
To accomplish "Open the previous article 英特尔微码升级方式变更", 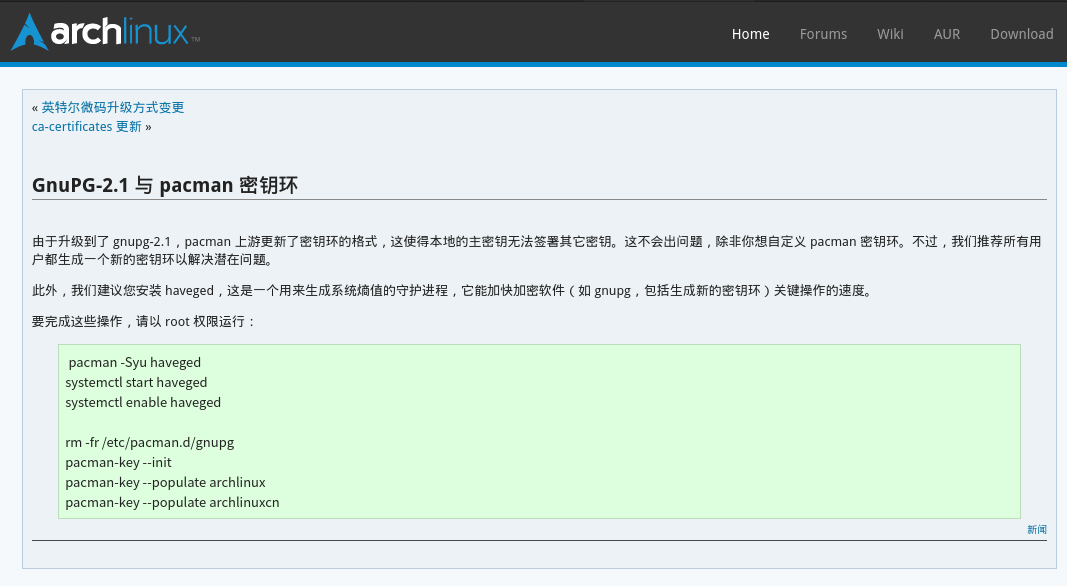I will pos(113,108).
